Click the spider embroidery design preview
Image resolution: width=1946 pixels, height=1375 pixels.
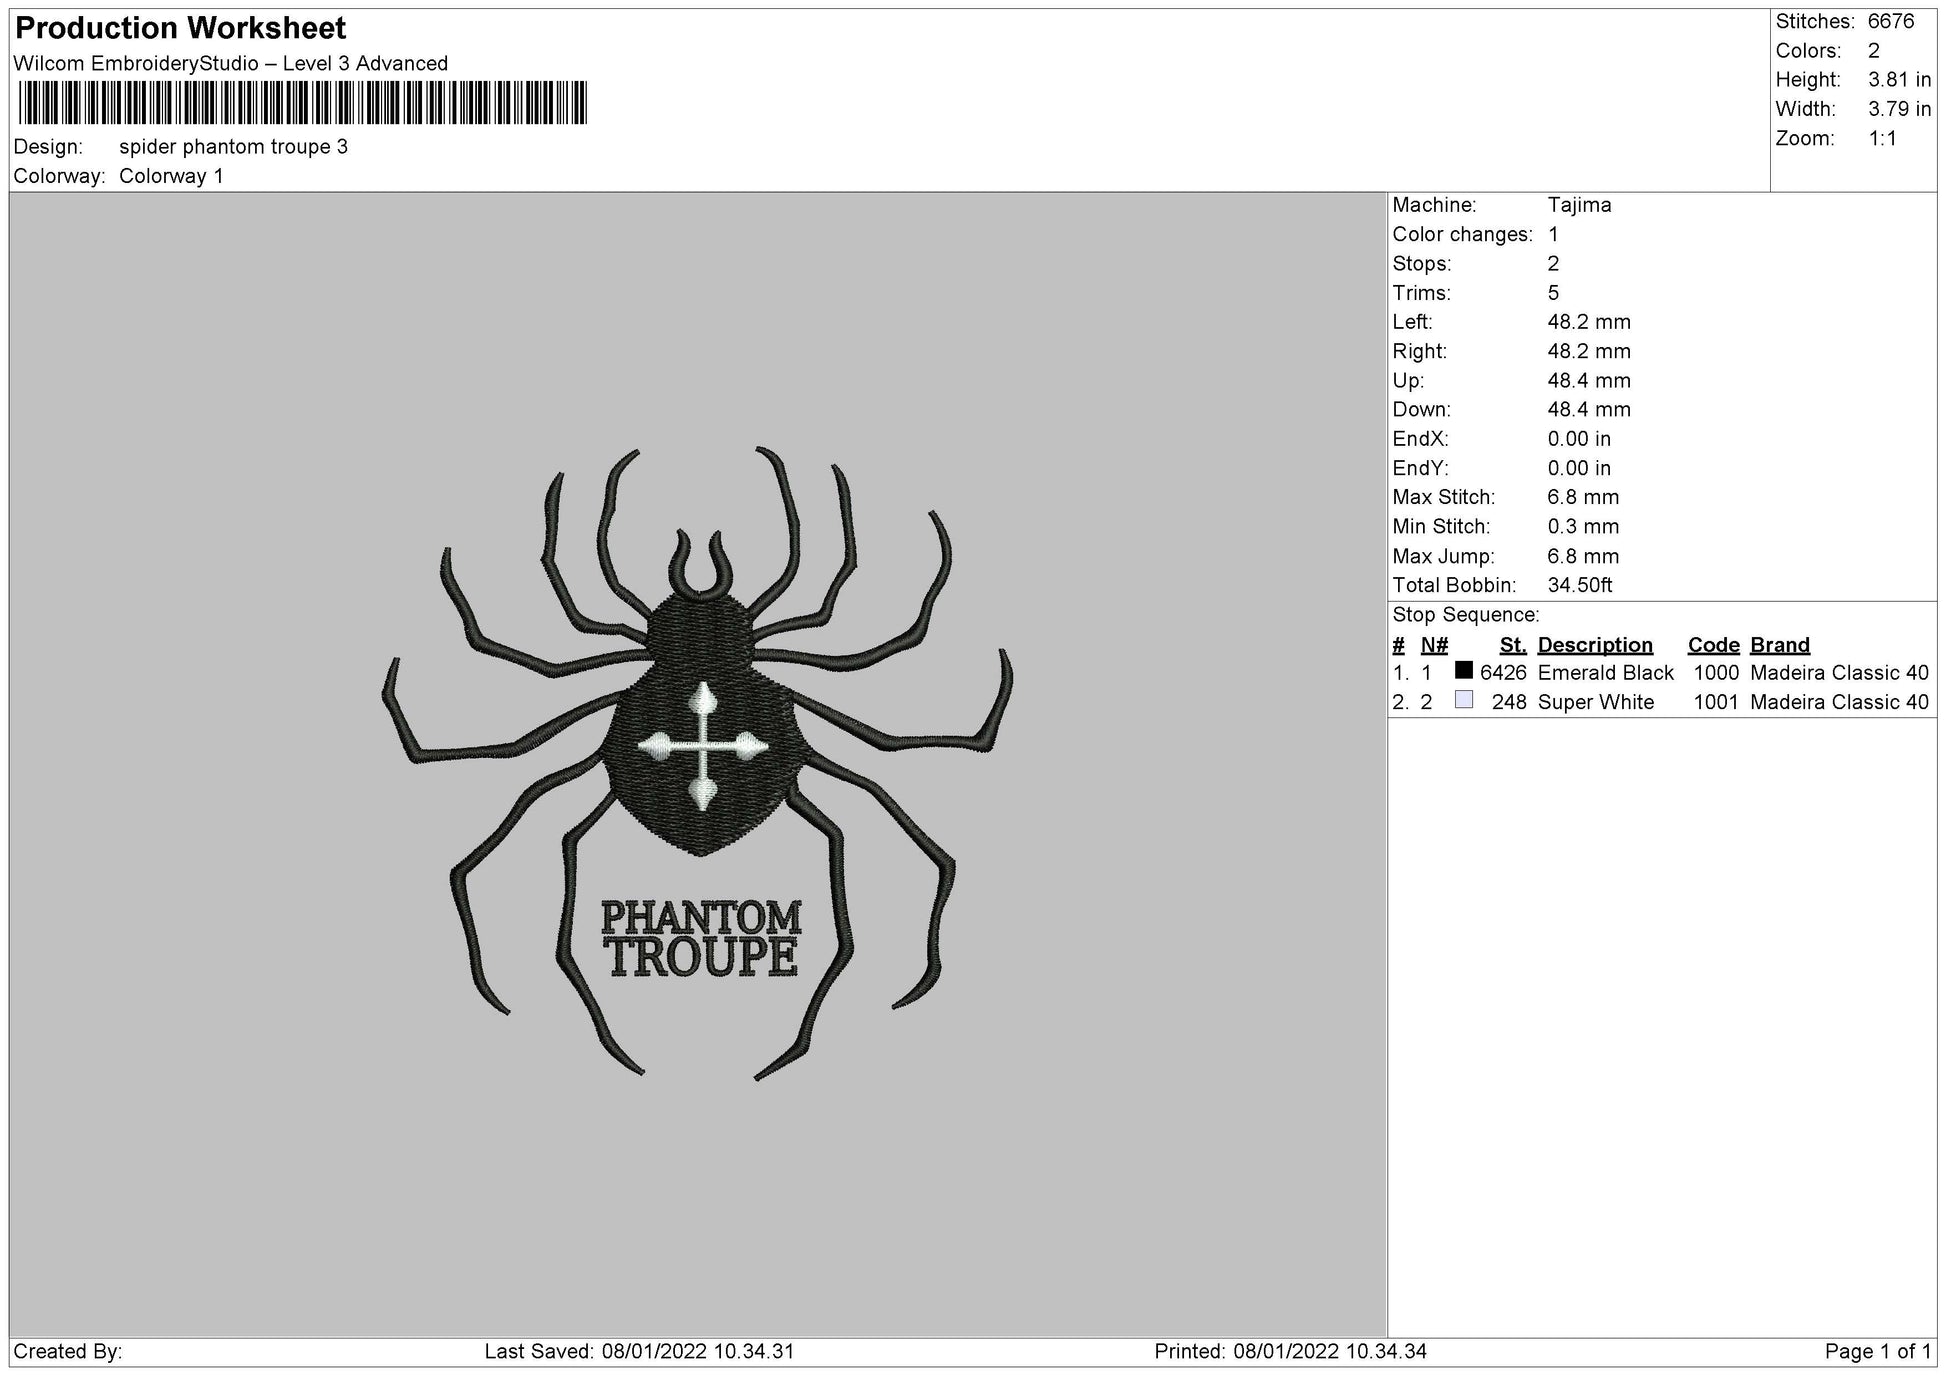[x=698, y=763]
